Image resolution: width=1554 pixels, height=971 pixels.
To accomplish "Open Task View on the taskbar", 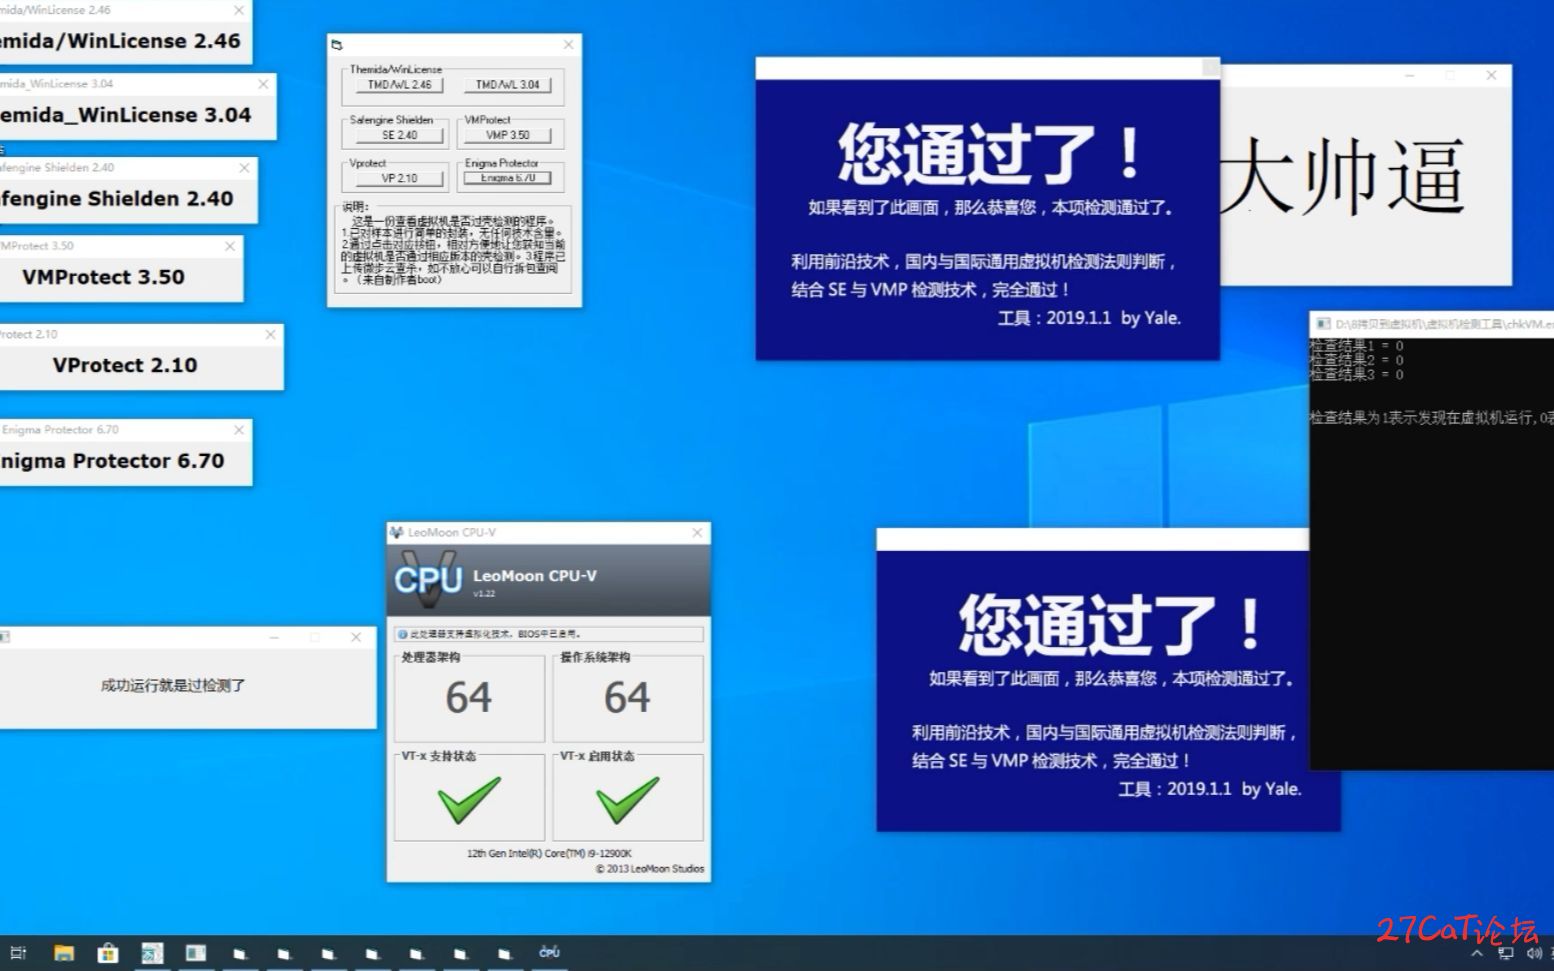I will coord(18,953).
